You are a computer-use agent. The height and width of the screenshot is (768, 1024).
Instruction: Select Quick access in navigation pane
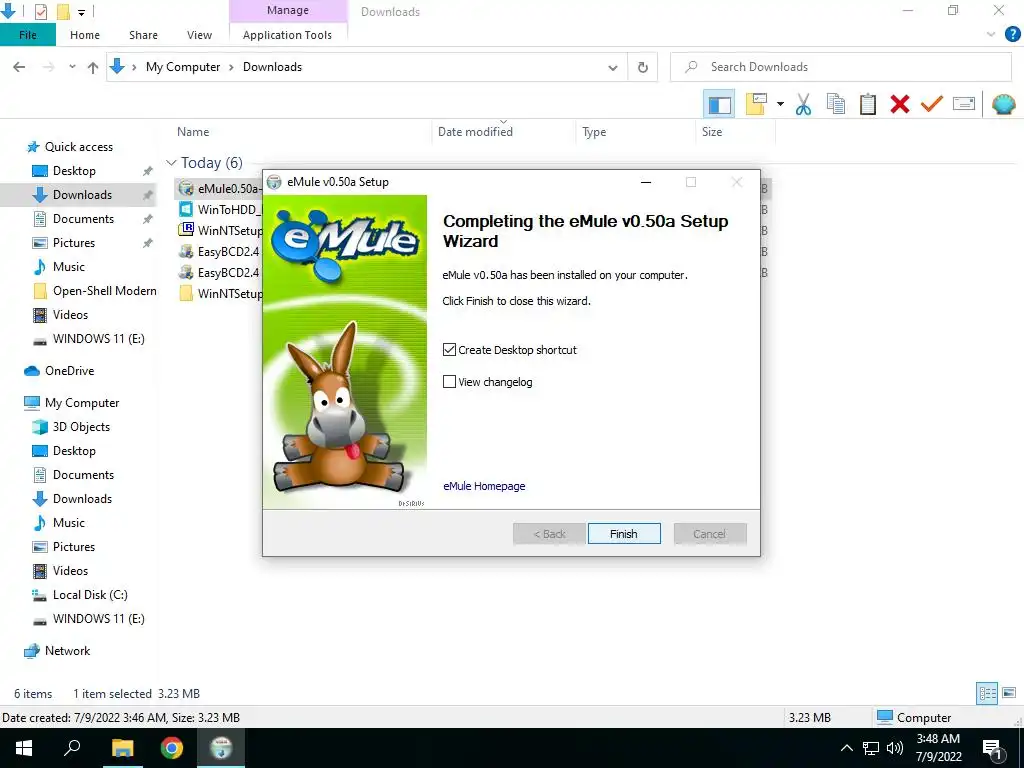click(x=78, y=147)
